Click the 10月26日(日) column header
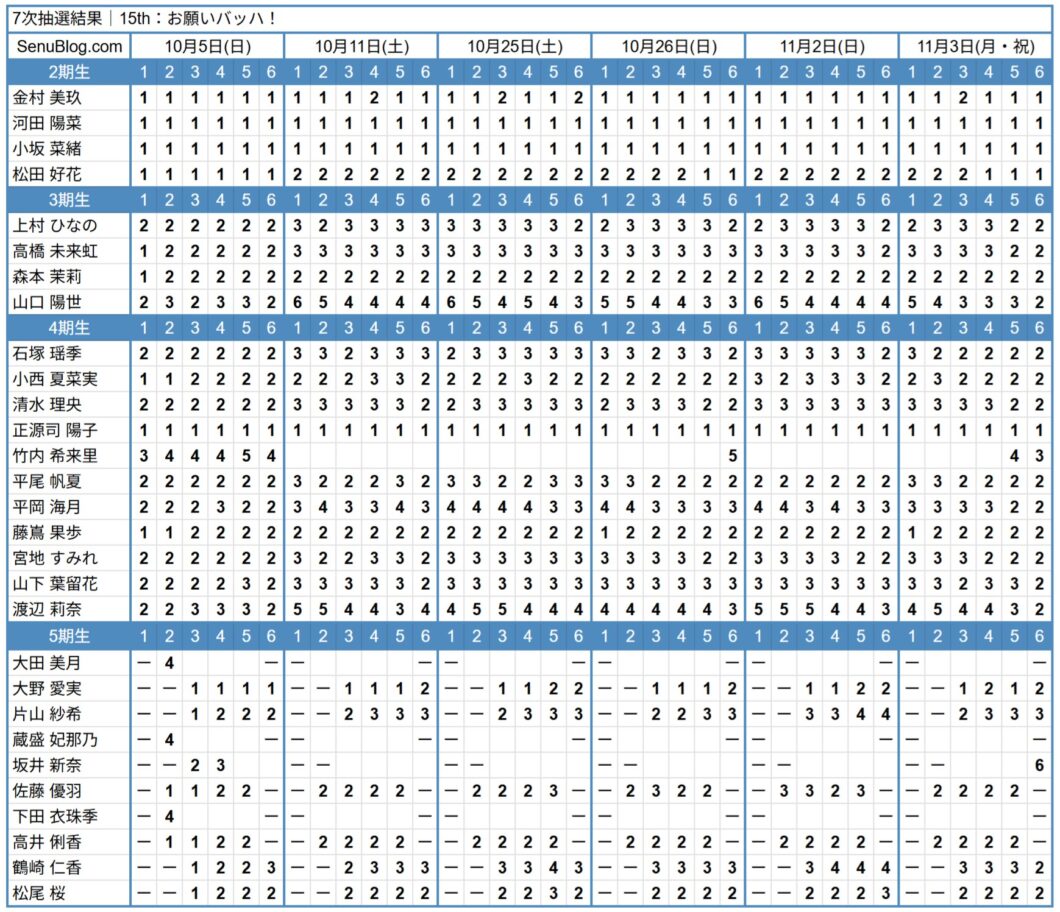The width and height of the screenshot is (1060, 912). pos(669,47)
